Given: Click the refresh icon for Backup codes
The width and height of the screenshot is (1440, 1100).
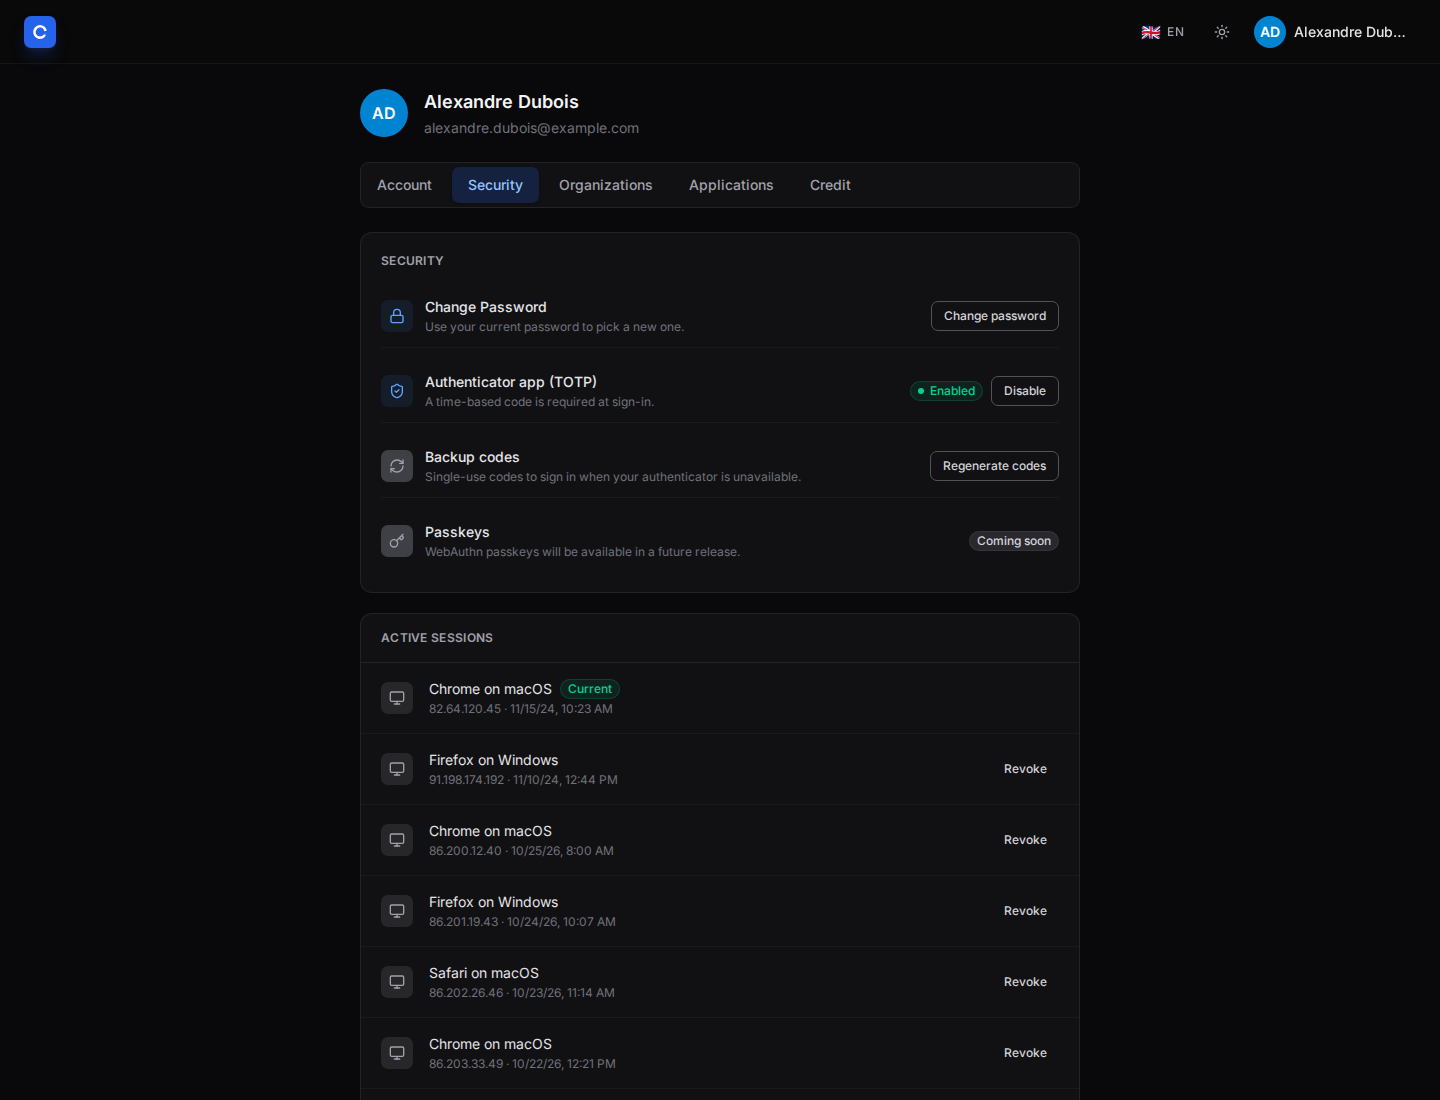Looking at the screenshot, I should pyautogui.click(x=397, y=466).
